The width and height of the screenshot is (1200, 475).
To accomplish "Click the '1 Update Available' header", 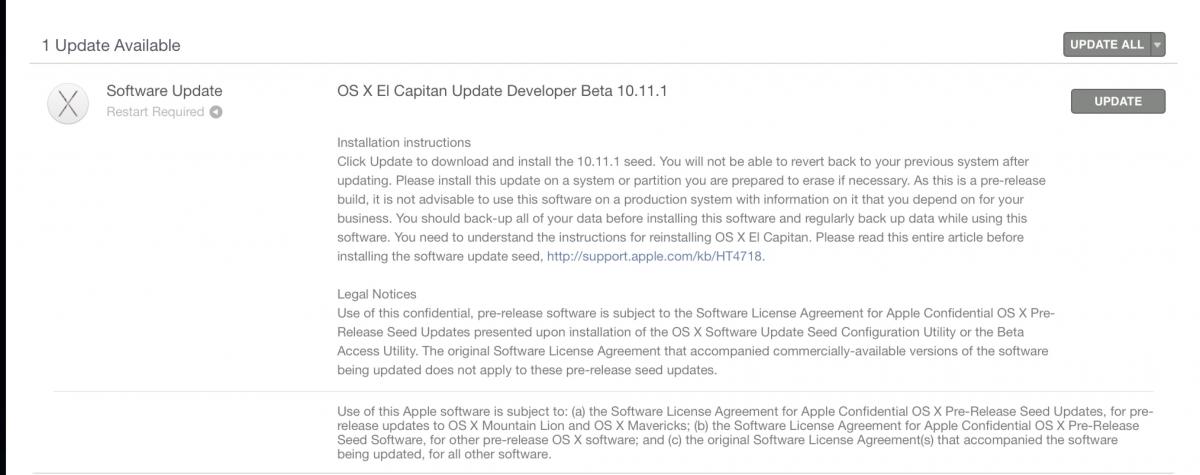I will pos(111,45).
